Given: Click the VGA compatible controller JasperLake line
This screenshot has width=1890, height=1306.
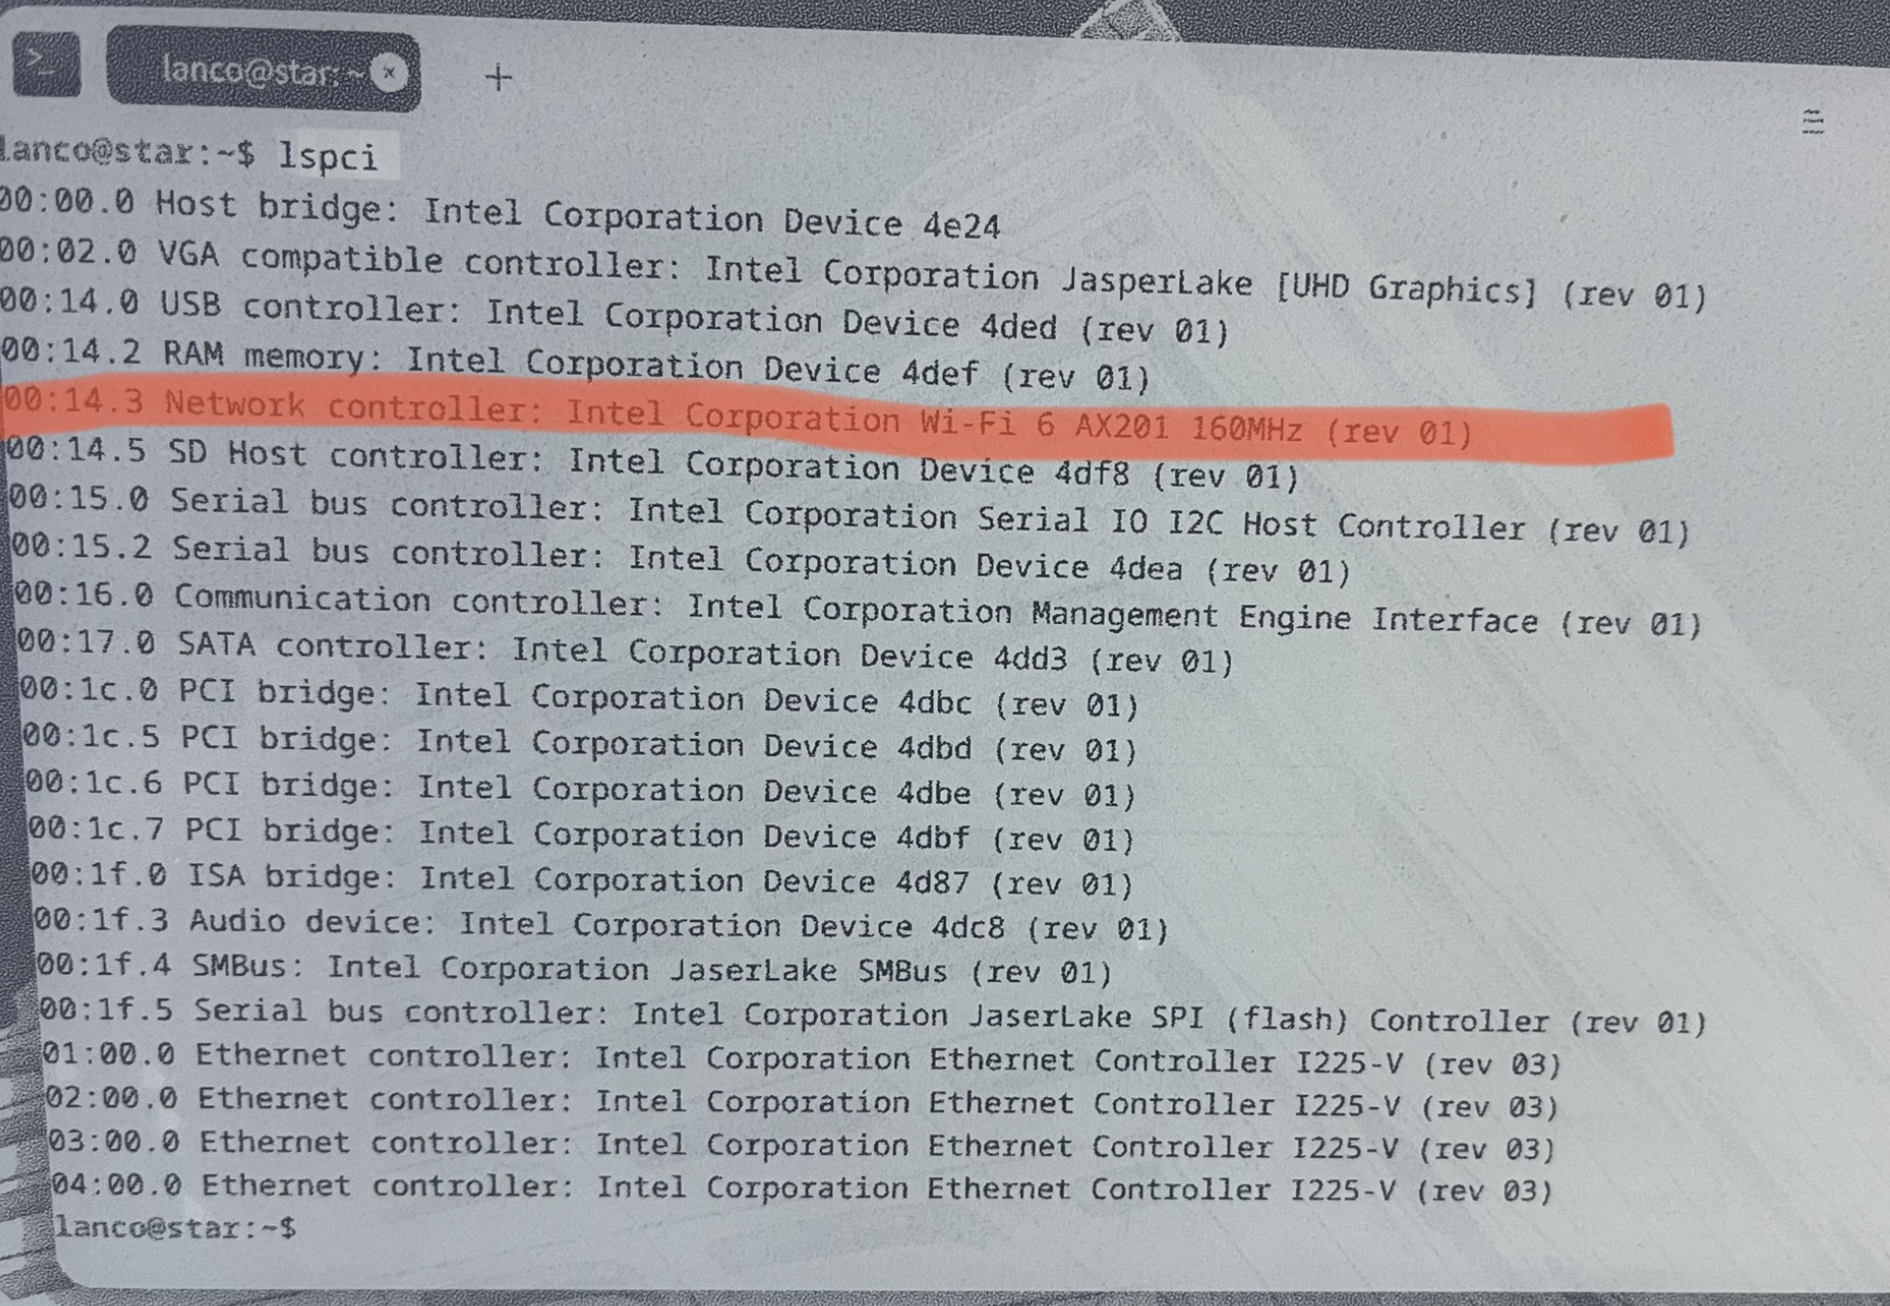Looking at the screenshot, I should [852, 273].
